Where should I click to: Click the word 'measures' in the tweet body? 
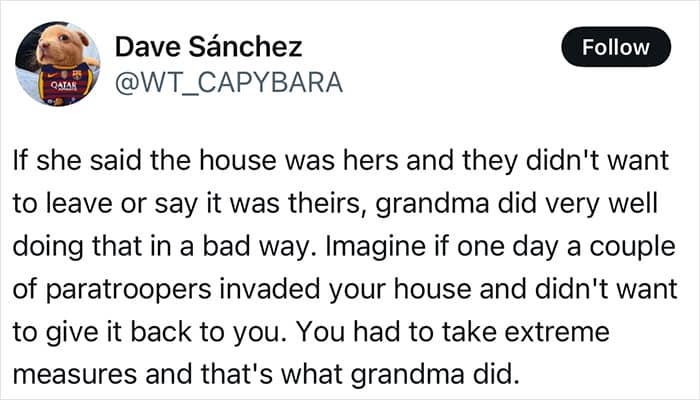click(x=75, y=375)
